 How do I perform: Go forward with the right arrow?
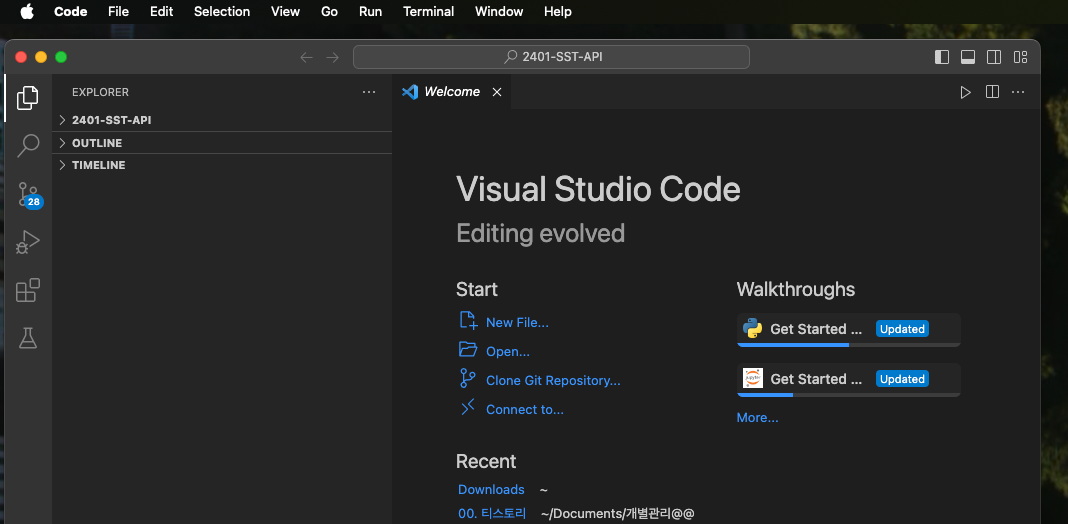pyautogui.click(x=332, y=57)
